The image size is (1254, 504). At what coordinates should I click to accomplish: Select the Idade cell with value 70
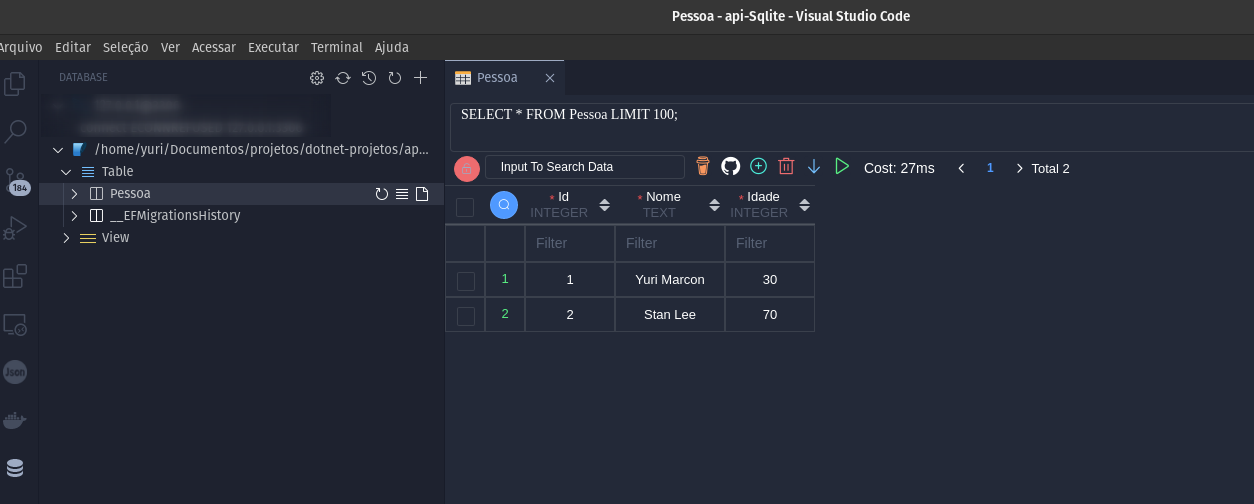pyautogui.click(x=770, y=315)
